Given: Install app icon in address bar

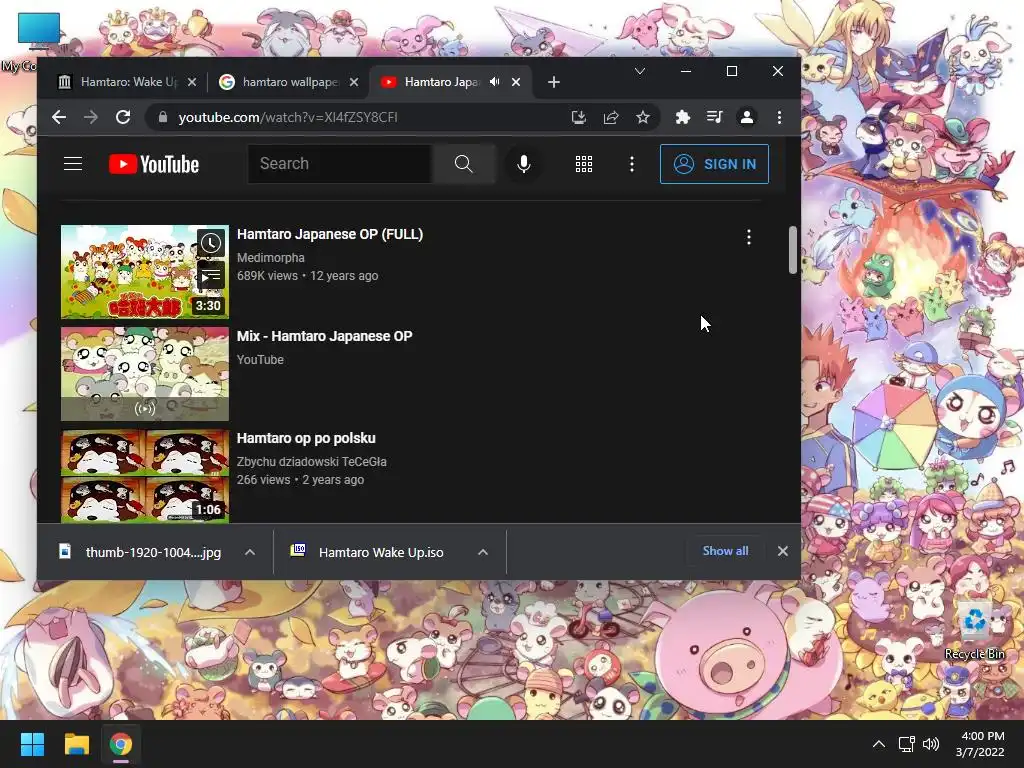Looking at the screenshot, I should pyautogui.click(x=579, y=117).
